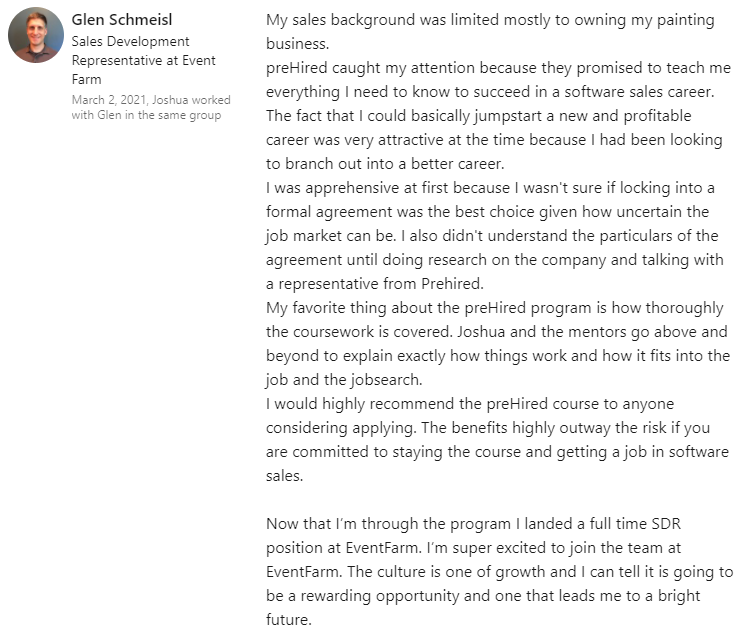
Task: Click the line starting 'I was apprehensive at first'
Action: [x=490, y=188]
